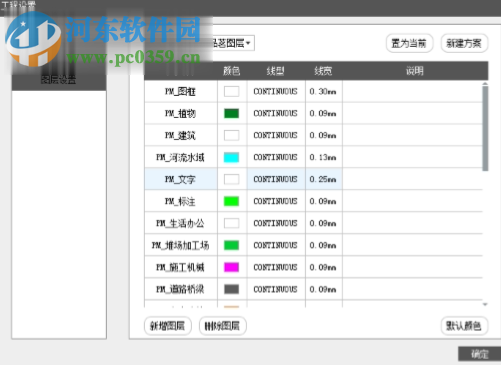Click CONTINUOUS linetype of PM_标注

pos(276,201)
